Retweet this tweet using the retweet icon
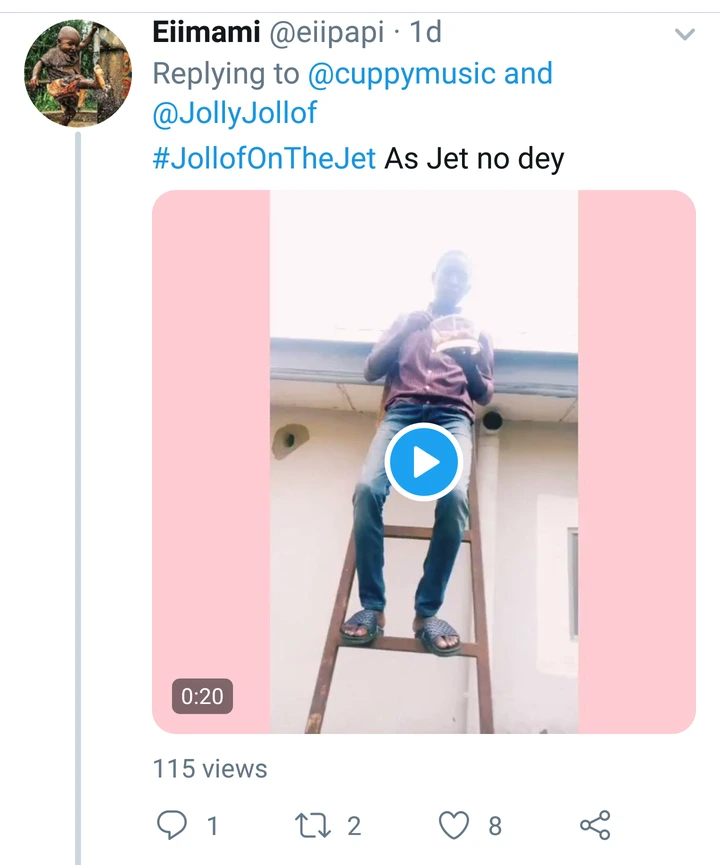This screenshot has height=865, width=720. [314, 825]
